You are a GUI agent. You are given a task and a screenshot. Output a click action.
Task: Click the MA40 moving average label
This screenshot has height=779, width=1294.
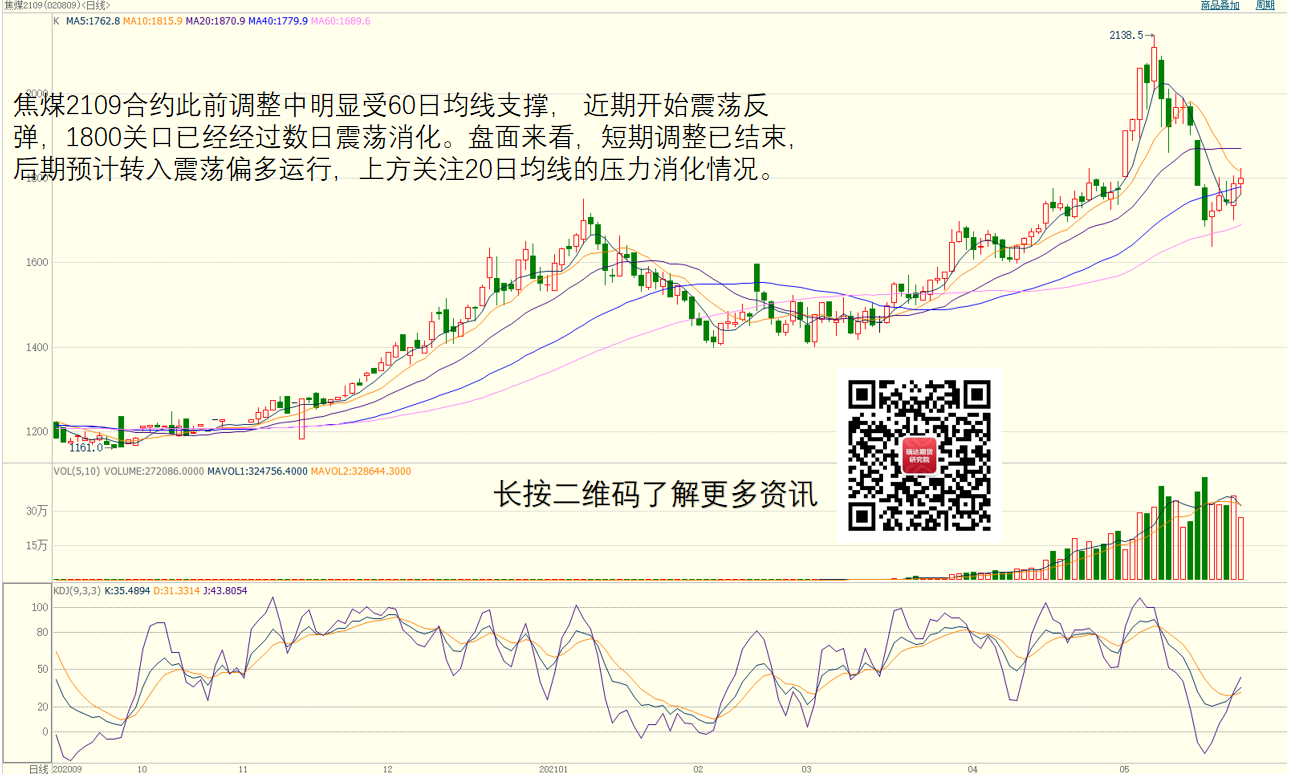(277, 21)
